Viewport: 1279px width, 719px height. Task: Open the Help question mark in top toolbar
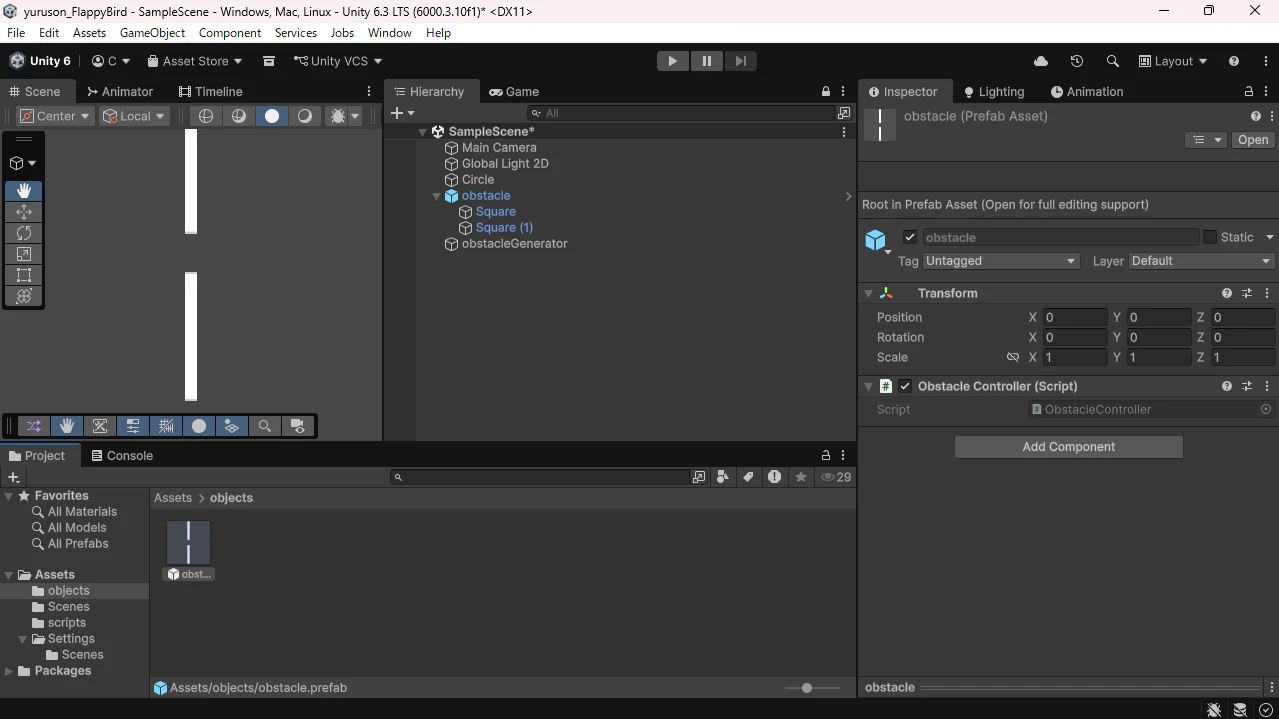[x=1234, y=61]
